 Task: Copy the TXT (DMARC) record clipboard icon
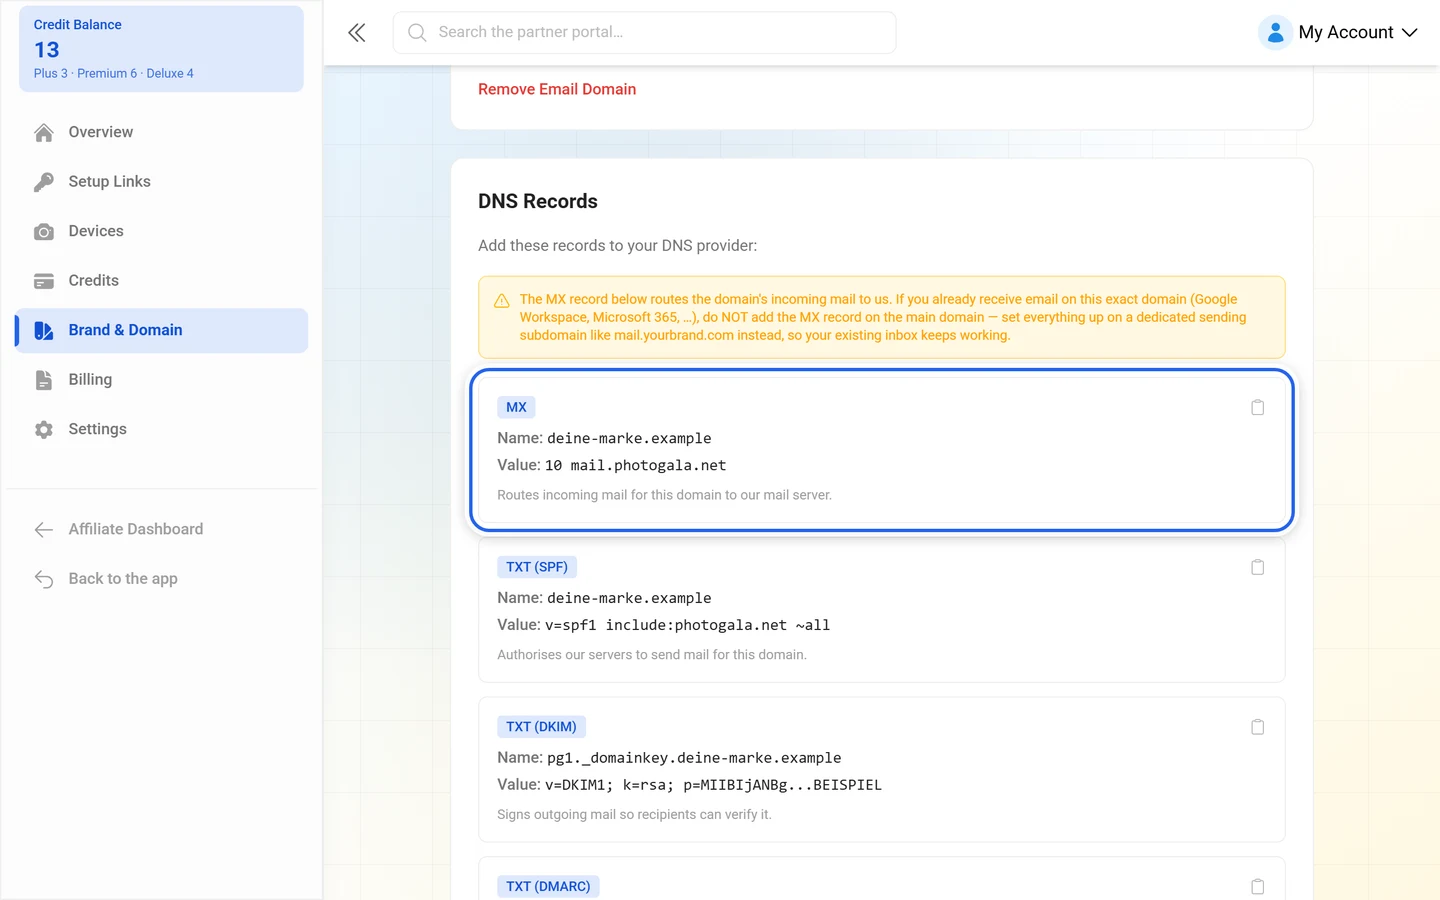[1258, 887]
